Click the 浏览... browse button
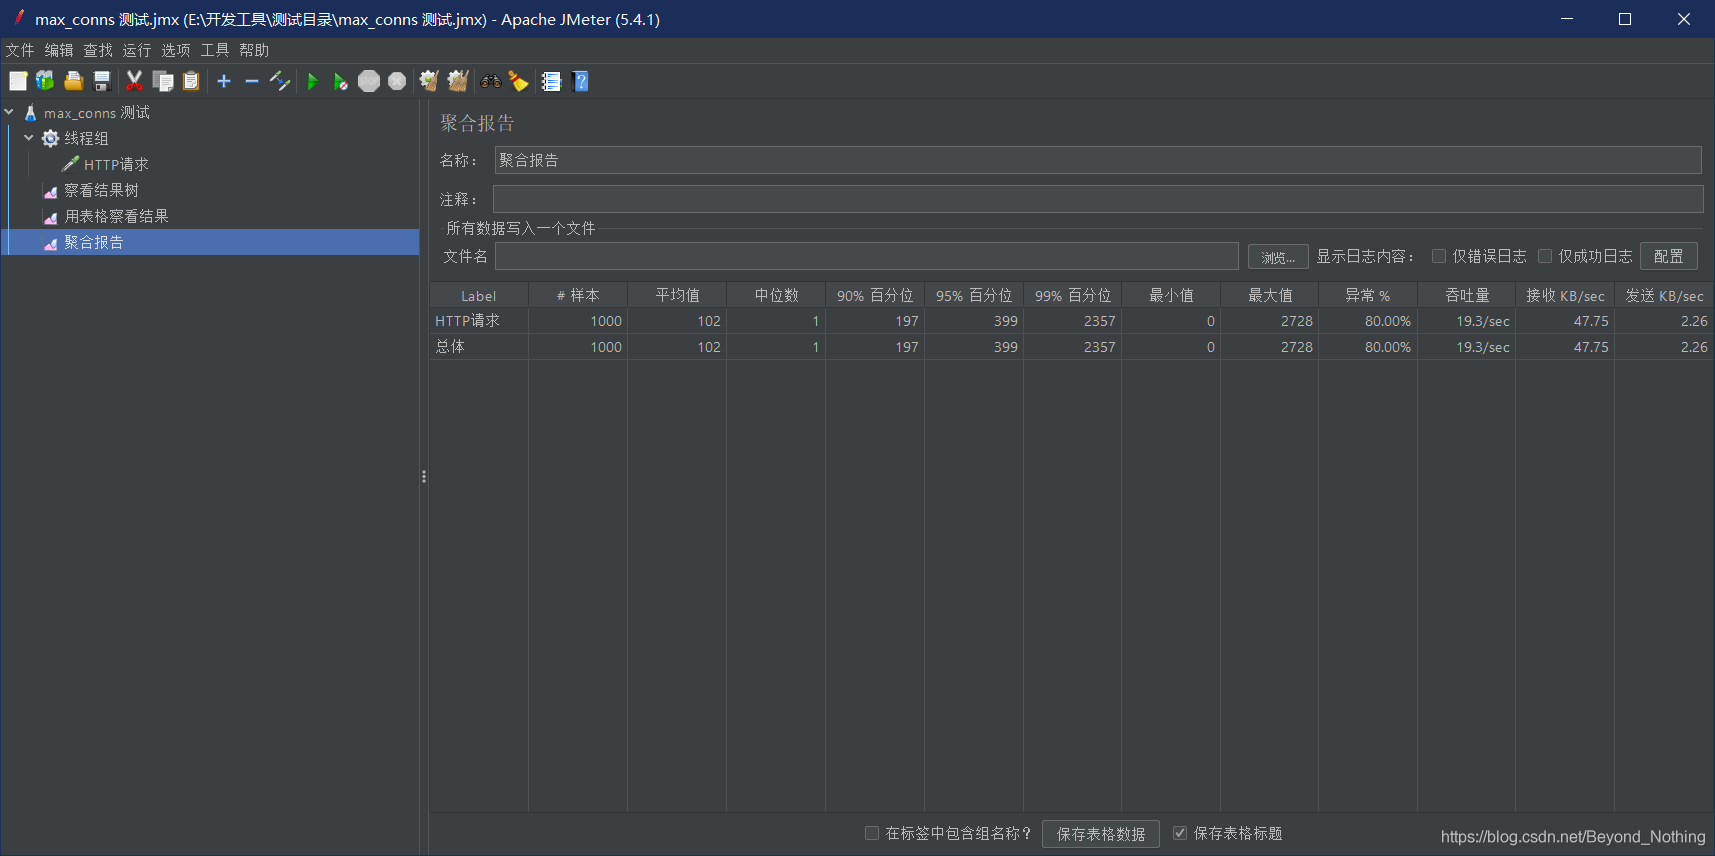This screenshot has height=856, width=1715. click(x=1278, y=257)
